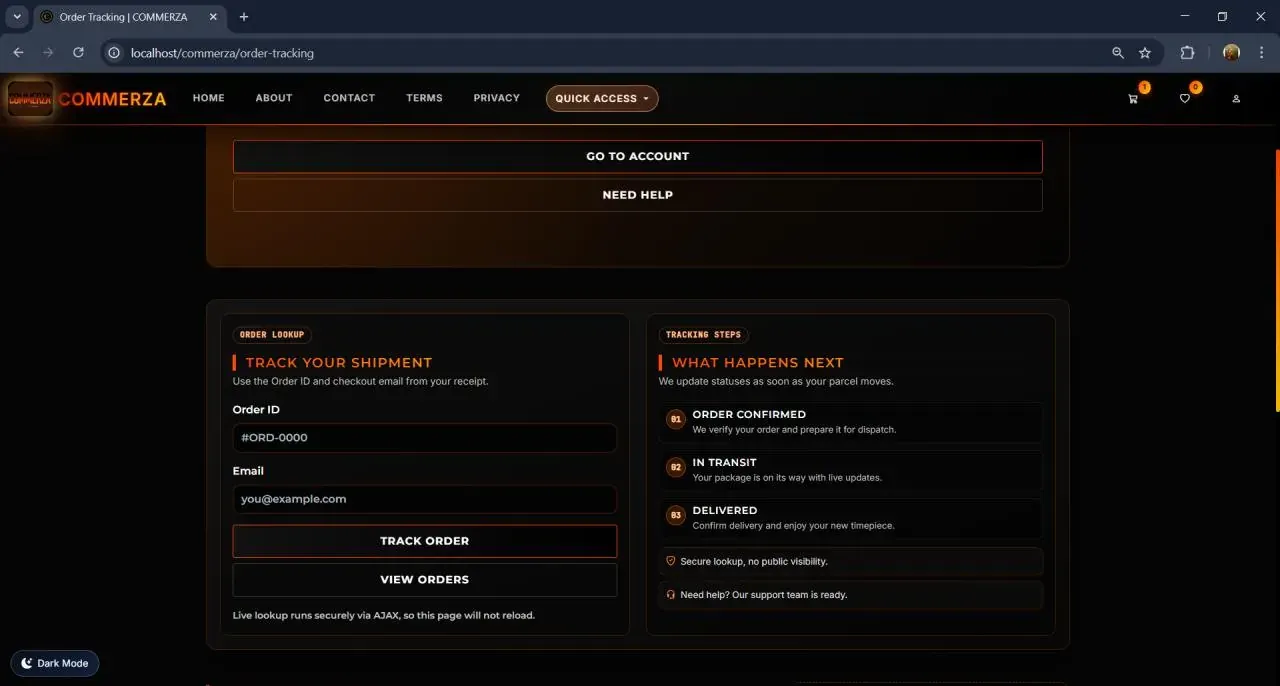This screenshot has width=1280, height=686.
Task: Open the zoom magnifier icon in address bar
Action: (1118, 53)
